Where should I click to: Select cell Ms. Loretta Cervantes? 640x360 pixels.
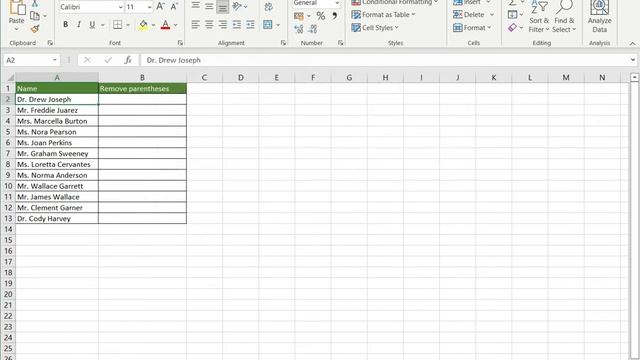click(x=57, y=164)
